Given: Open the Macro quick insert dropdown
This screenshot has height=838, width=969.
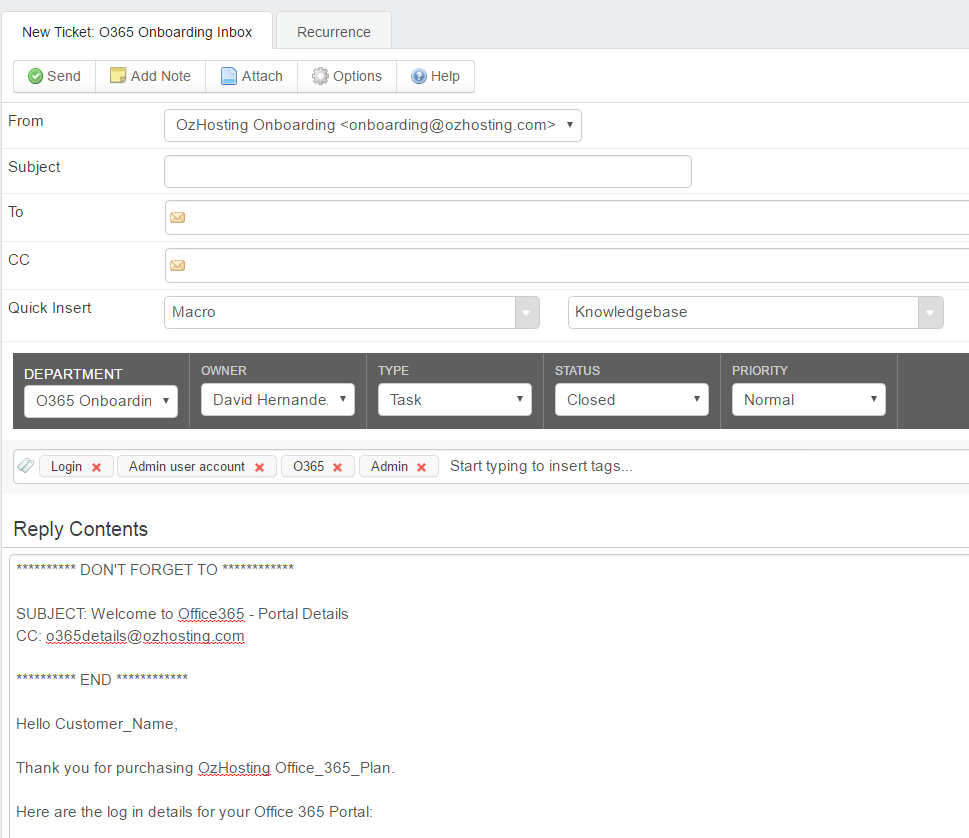Looking at the screenshot, I should tap(352, 312).
